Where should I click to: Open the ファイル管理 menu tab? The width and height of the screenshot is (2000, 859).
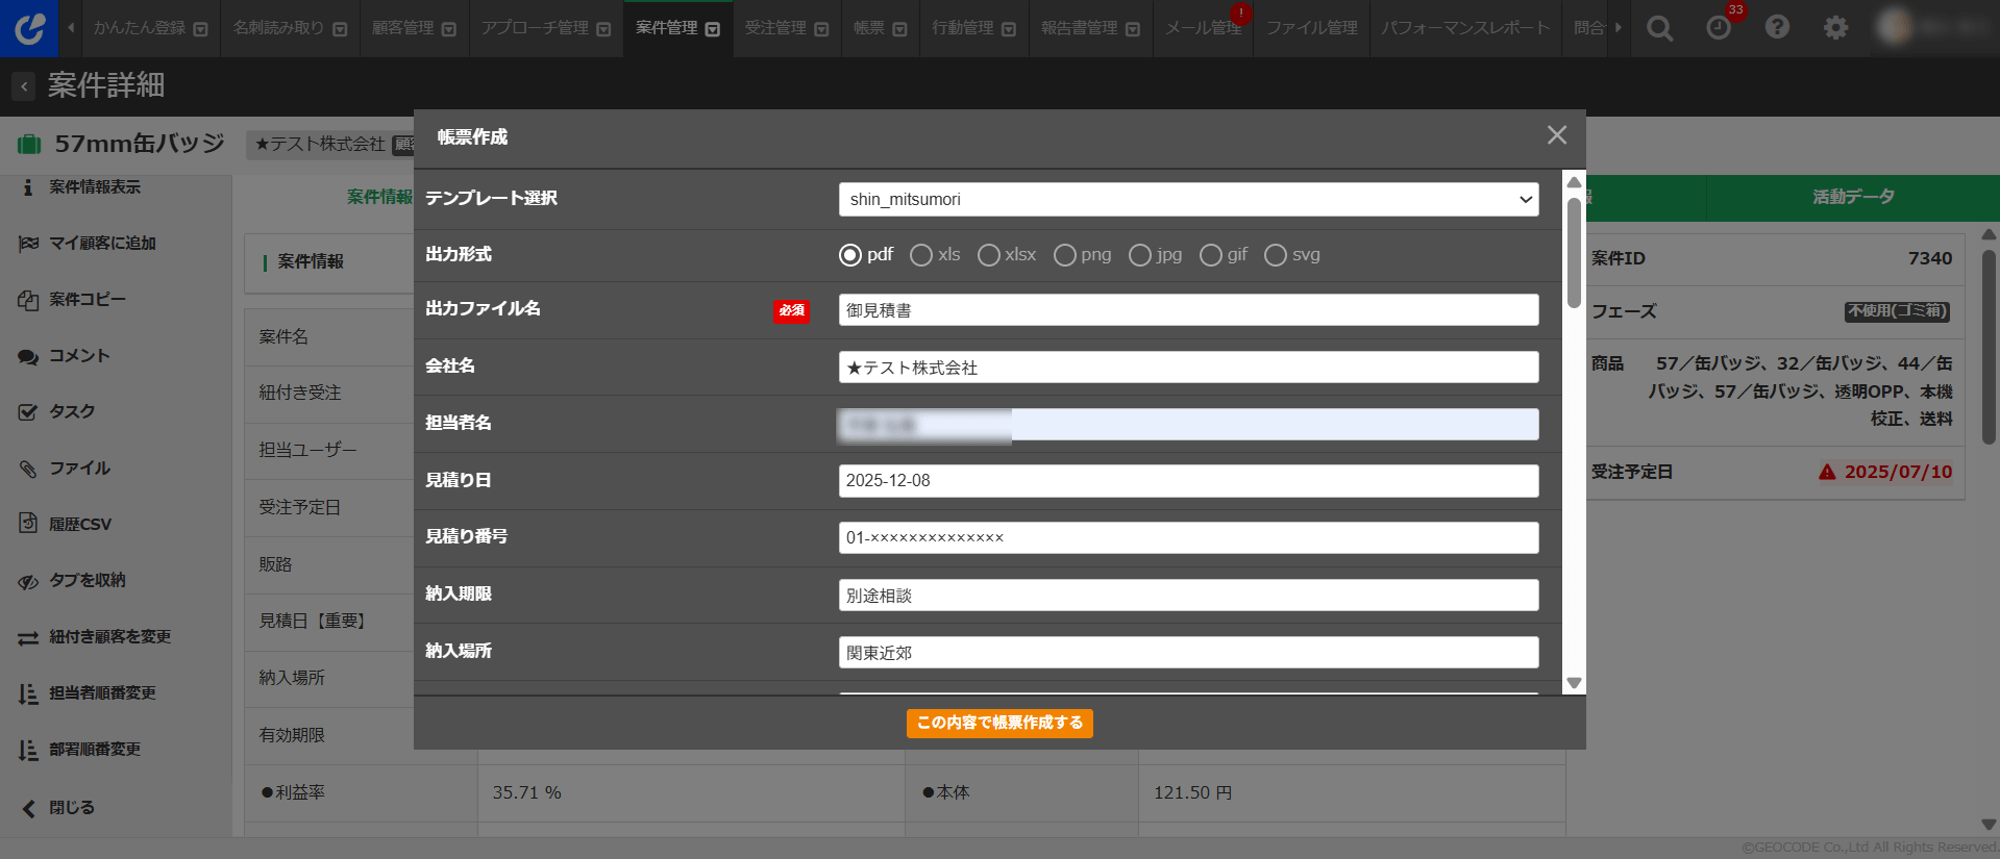[1311, 28]
